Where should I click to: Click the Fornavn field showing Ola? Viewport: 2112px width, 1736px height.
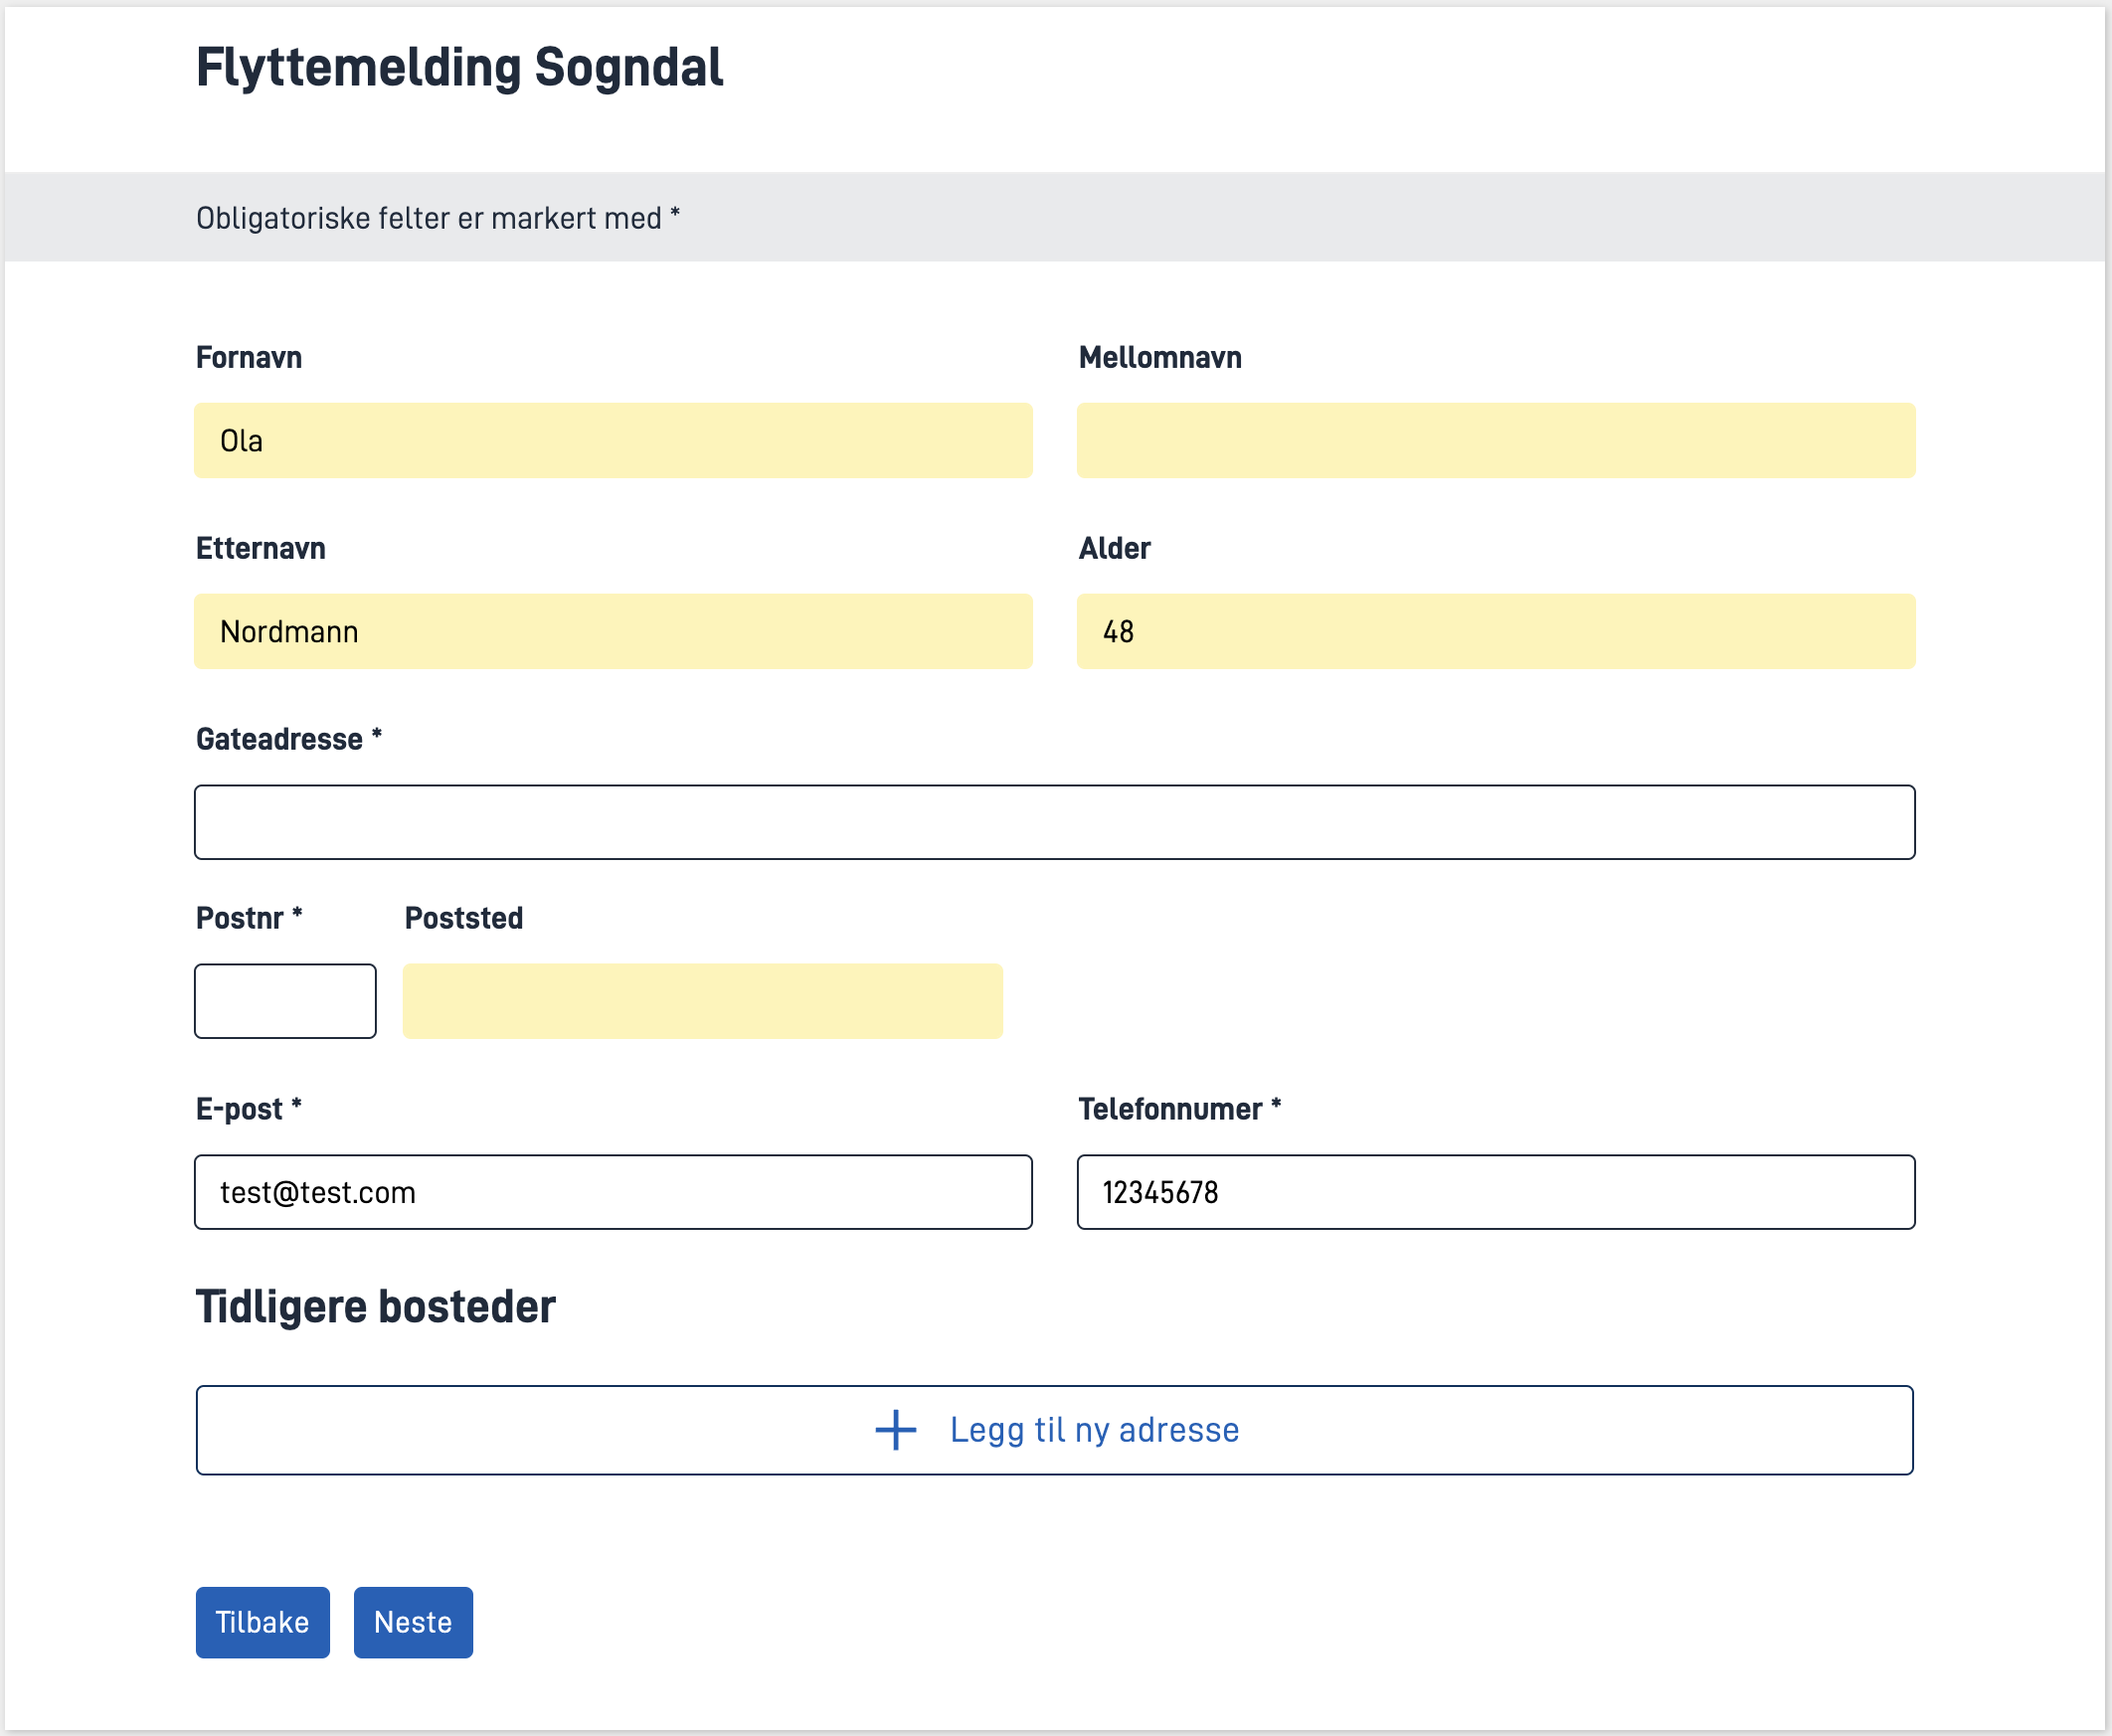click(612, 440)
